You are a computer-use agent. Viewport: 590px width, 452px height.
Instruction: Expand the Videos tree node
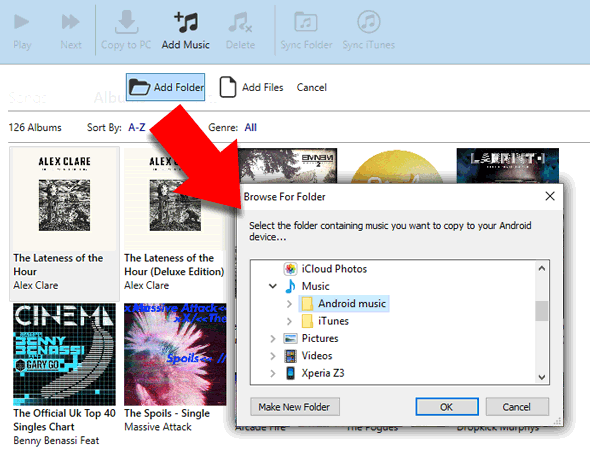coord(273,356)
